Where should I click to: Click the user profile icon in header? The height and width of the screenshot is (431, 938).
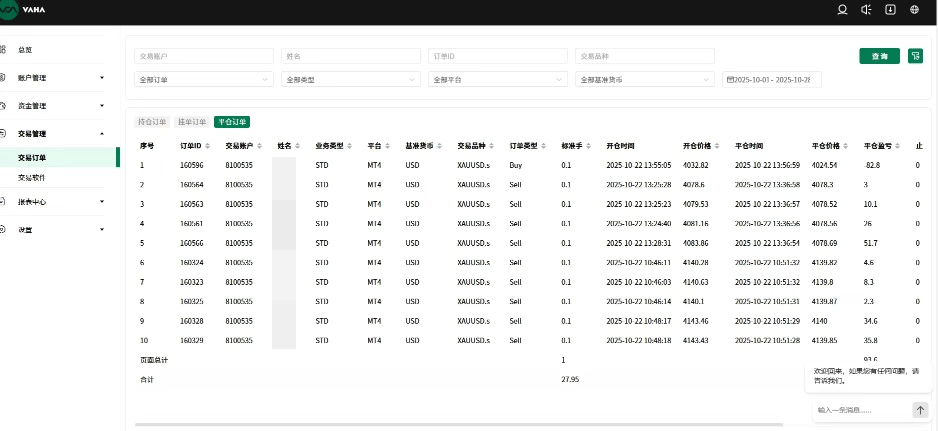click(842, 10)
